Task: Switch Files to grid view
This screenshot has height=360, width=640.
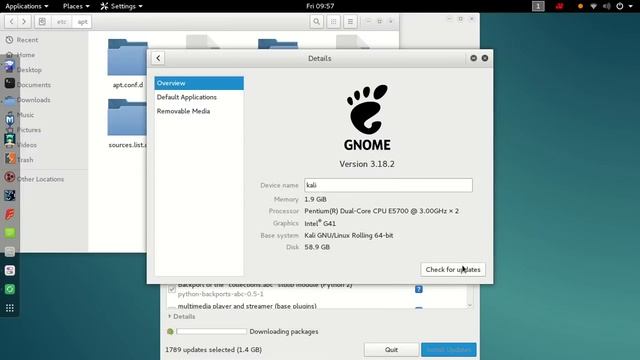Action: tap(333, 22)
